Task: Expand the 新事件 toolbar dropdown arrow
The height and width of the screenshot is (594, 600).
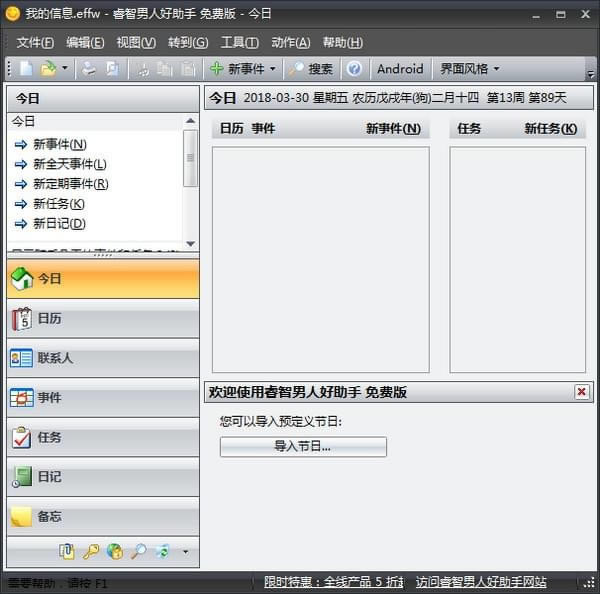Action: 273,69
